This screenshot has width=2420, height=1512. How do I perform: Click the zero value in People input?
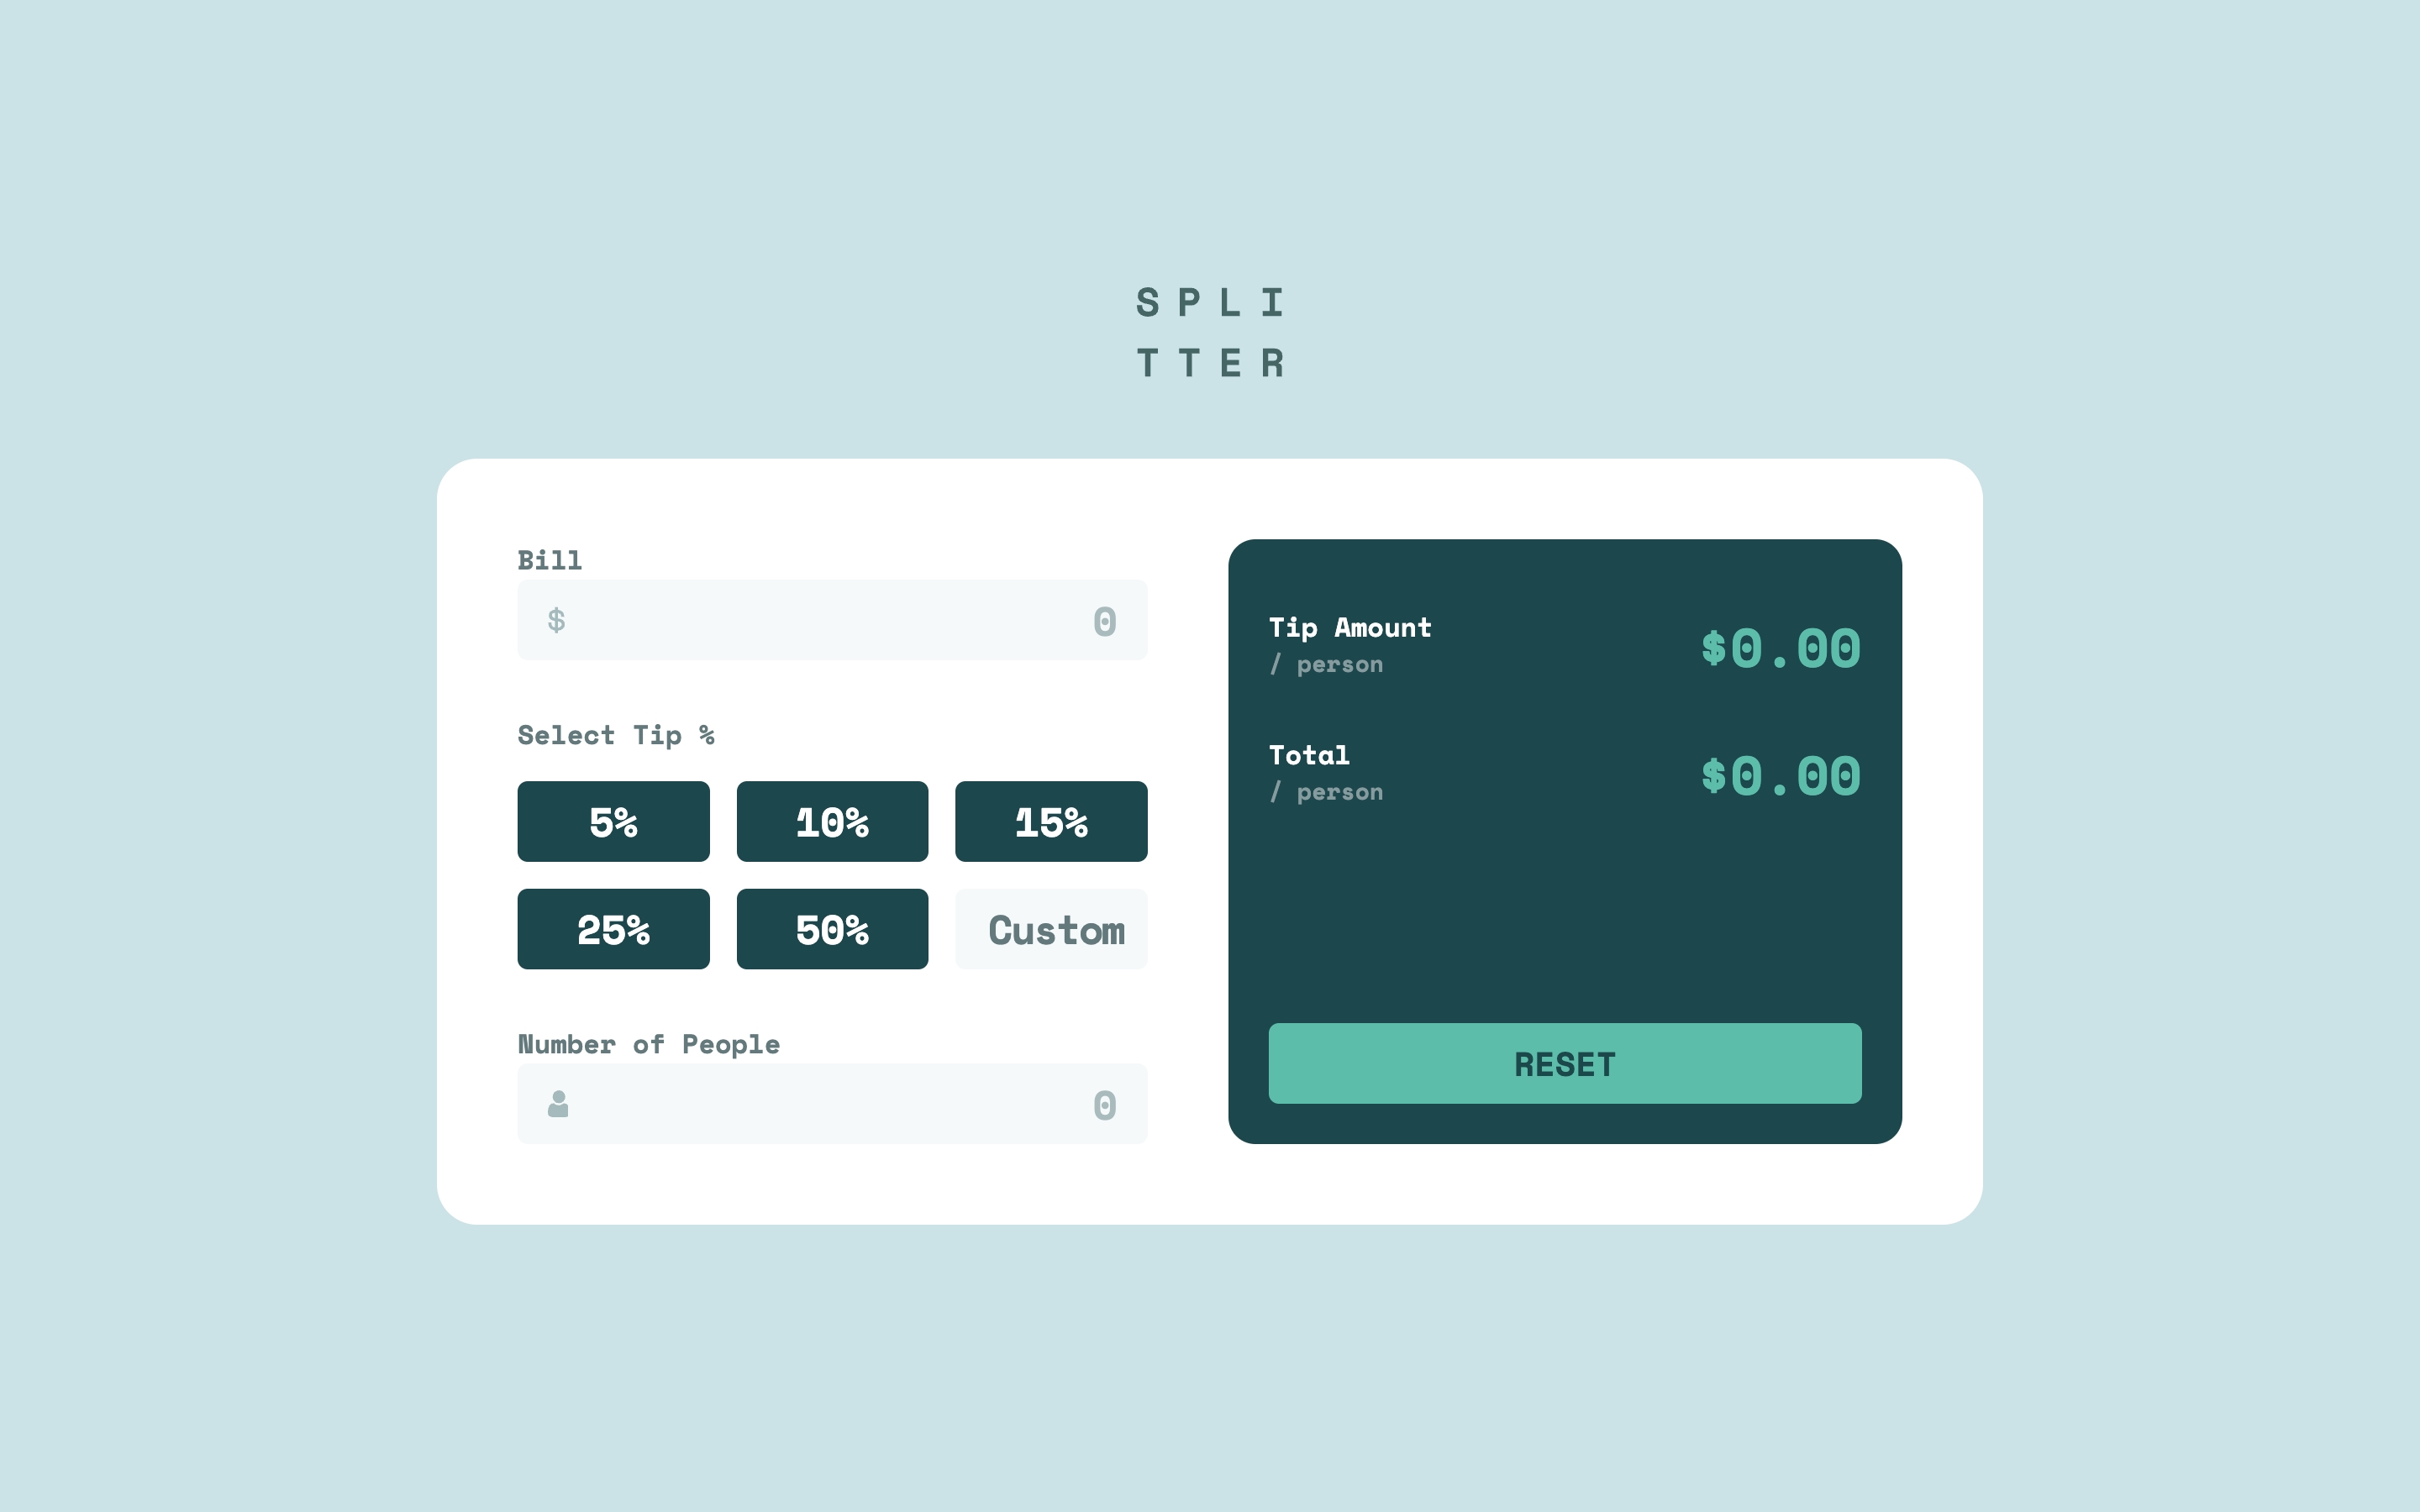click(x=1107, y=1105)
